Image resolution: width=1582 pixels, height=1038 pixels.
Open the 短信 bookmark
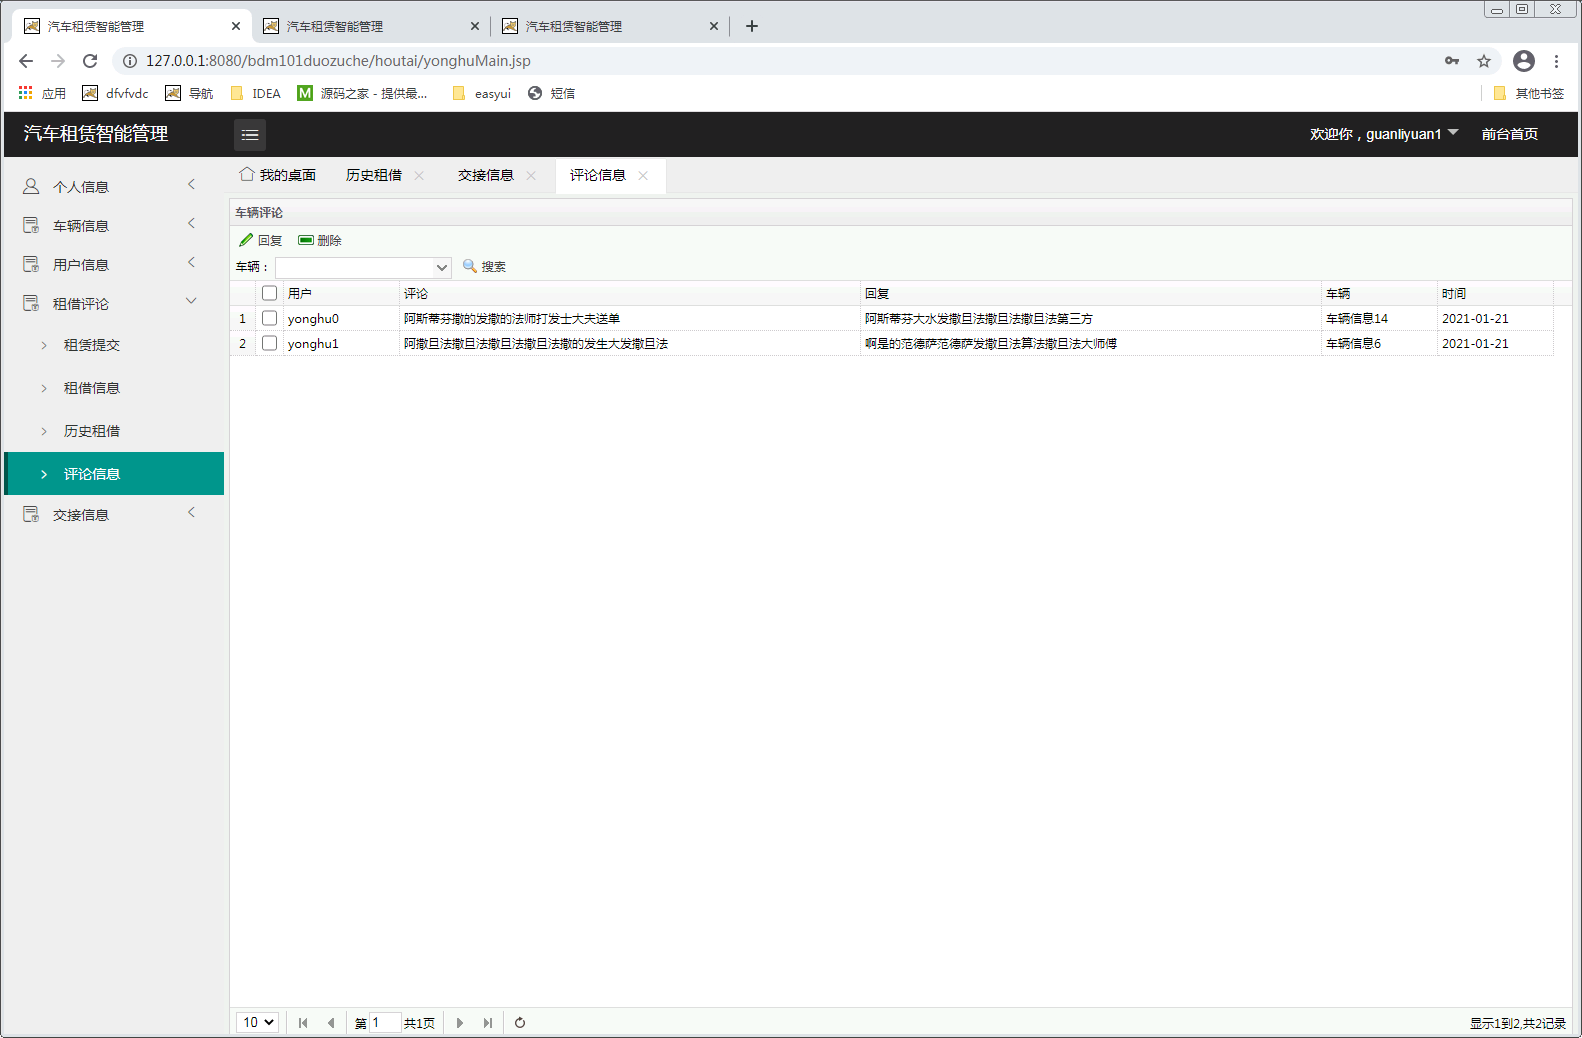click(x=551, y=93)
